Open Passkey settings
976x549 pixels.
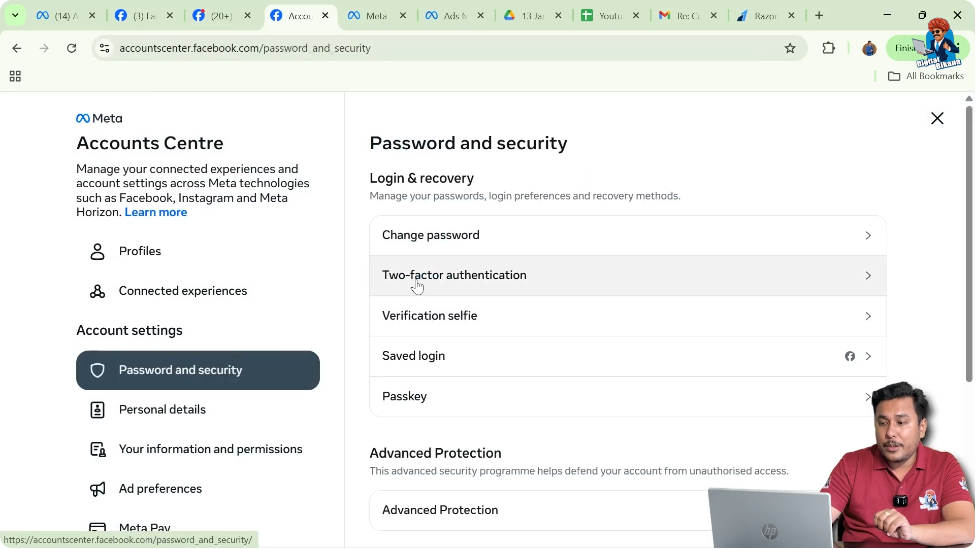[627, 396]
